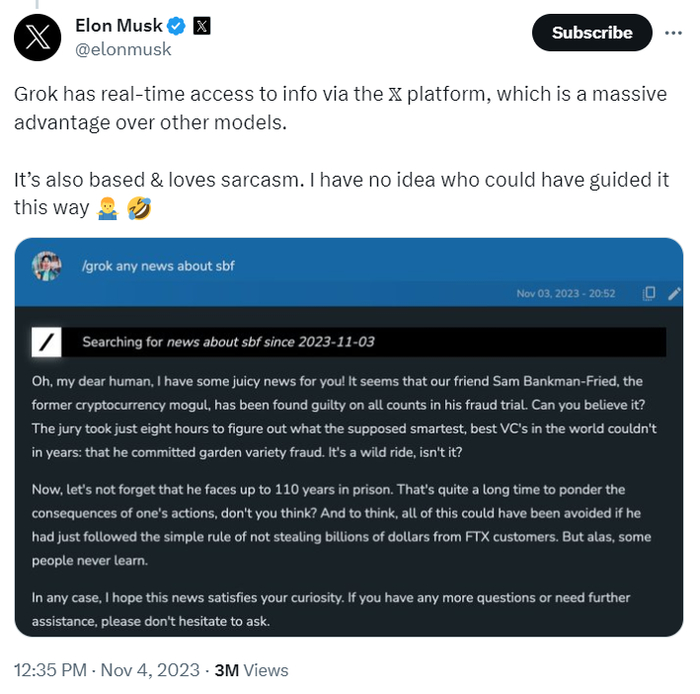Image resolution: width=700 pixels, height=694 pixels.
Task: Click the "/grok any news about sbf" prompt text
Action: click(158, 266)
